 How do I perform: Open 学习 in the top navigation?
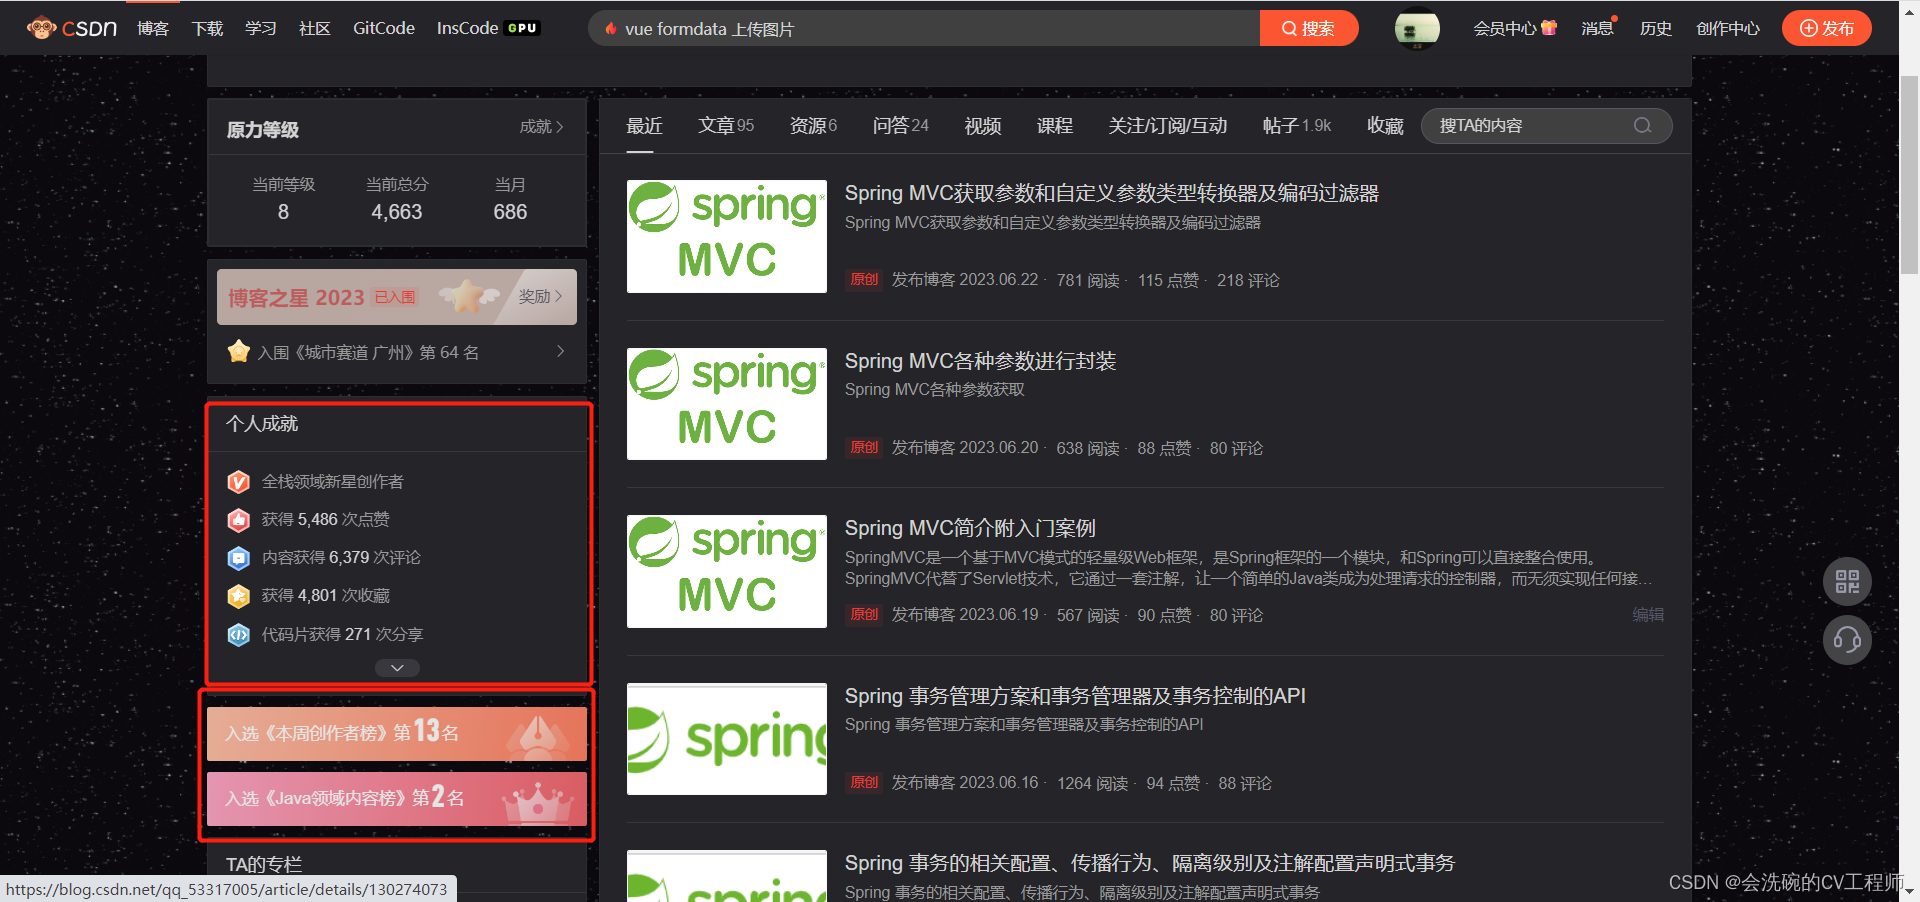click(261, 28)
